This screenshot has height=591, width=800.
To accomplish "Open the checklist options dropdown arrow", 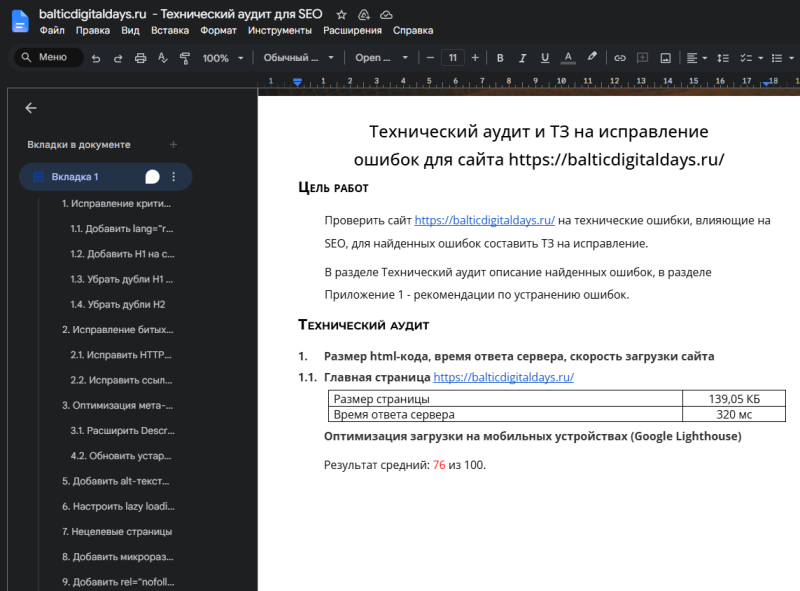I will pos(760,58).
